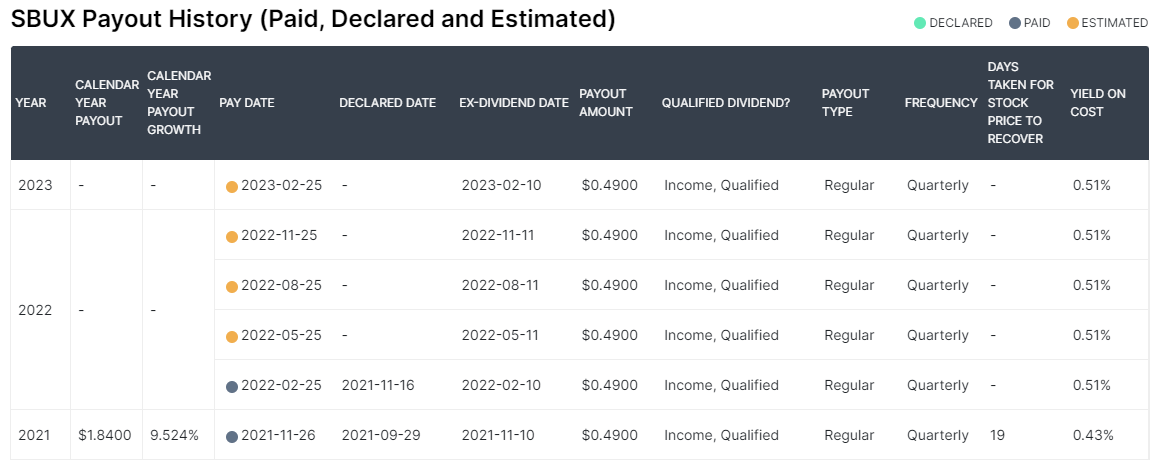Click the green Declared legend dot

point(920,23)
